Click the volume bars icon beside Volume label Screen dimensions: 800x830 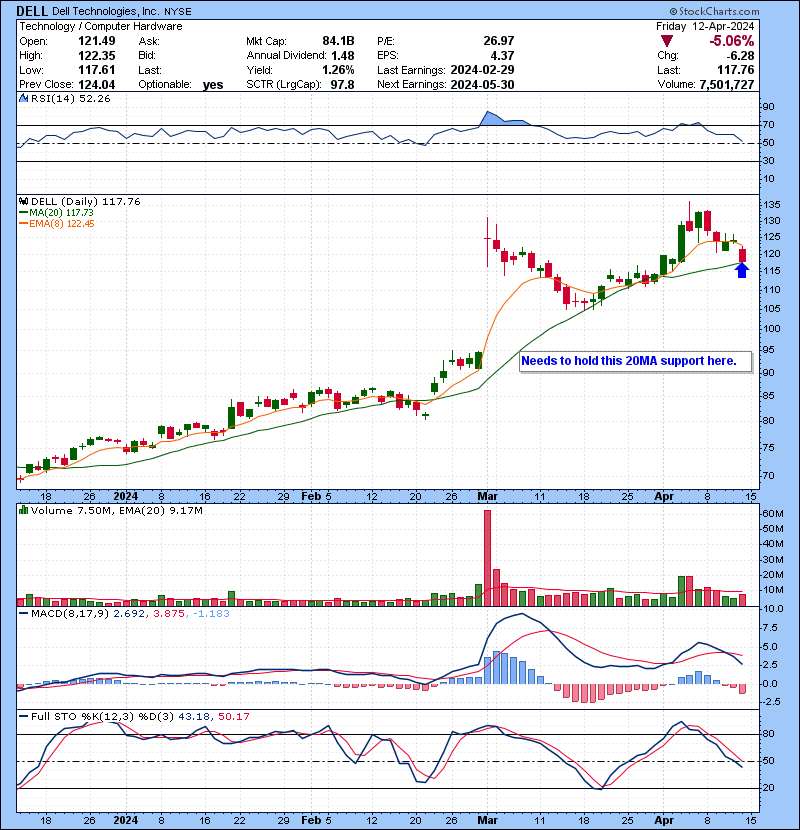point(23,510)
